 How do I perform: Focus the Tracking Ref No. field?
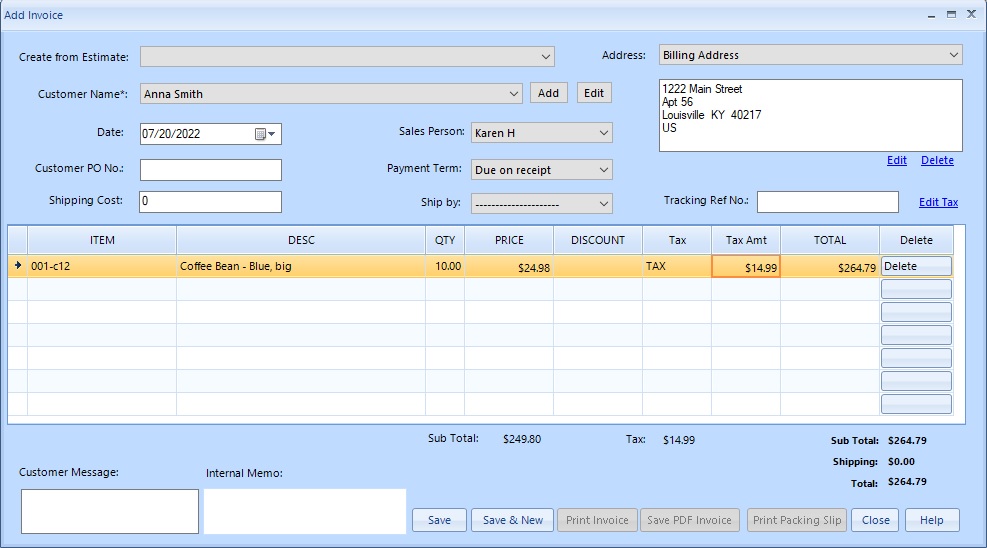point(827,202)
